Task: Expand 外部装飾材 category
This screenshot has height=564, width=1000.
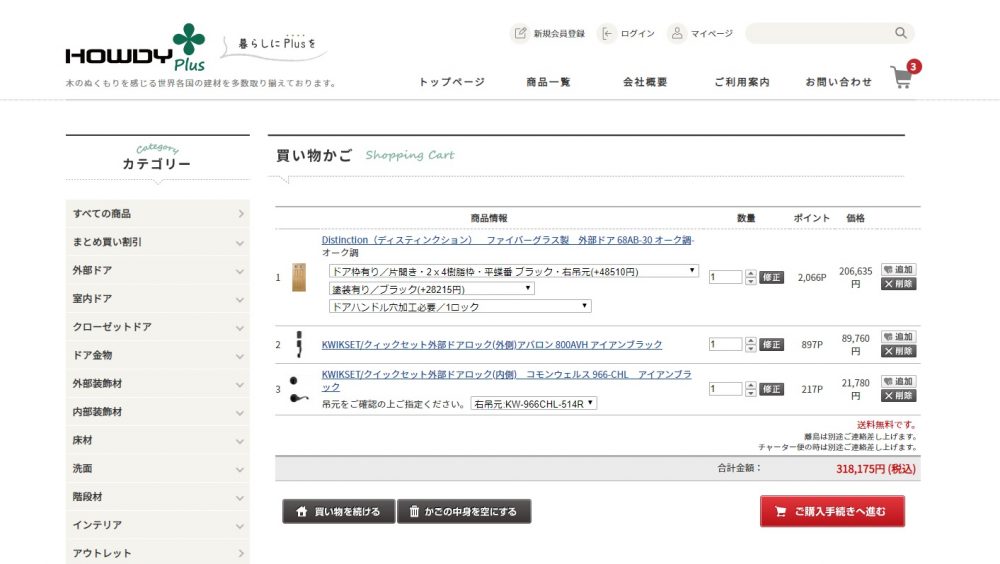Action: 158,383
